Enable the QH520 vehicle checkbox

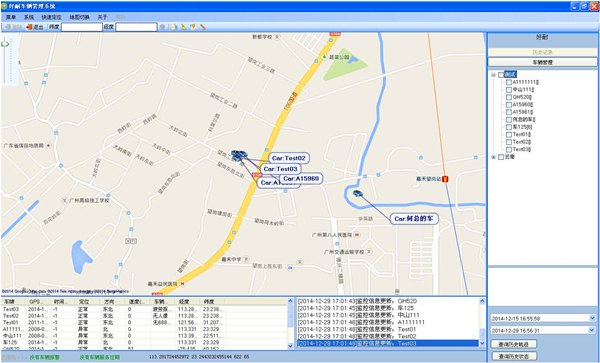coord(509,97)
